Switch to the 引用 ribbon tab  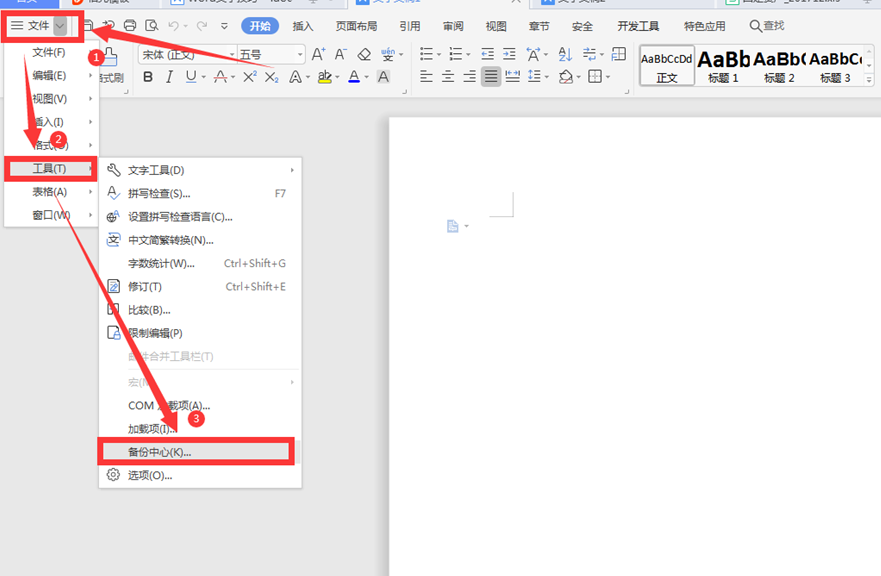pyautogui.click(x=410, y=26)
